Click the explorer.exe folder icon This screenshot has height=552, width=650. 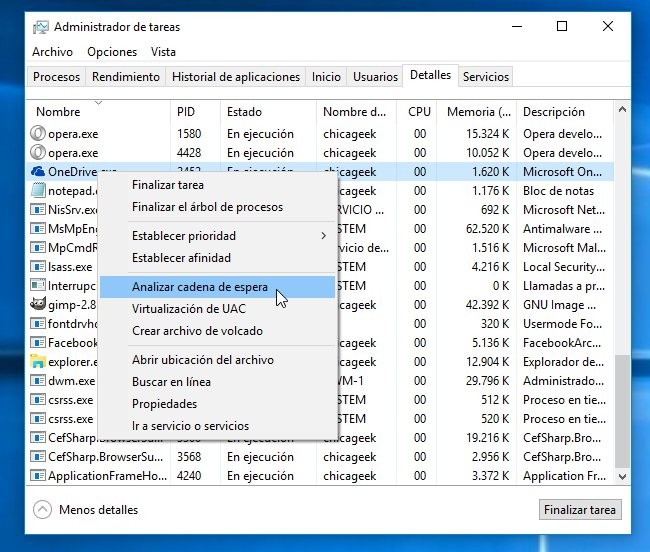pos(39,362)
